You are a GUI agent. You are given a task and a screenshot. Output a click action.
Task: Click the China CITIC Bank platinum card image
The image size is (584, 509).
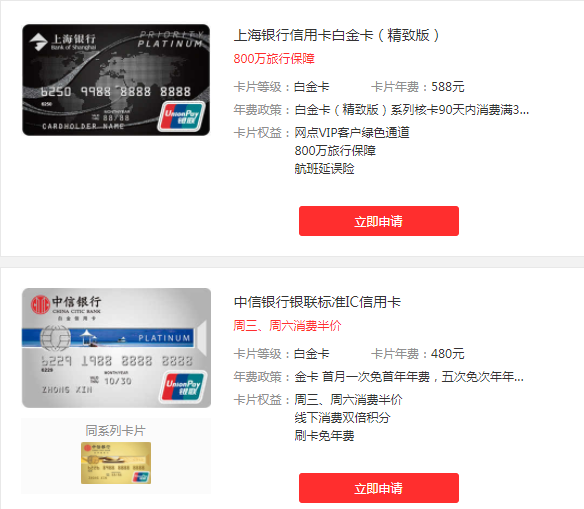pyautogui.click(x=116, y=347)
